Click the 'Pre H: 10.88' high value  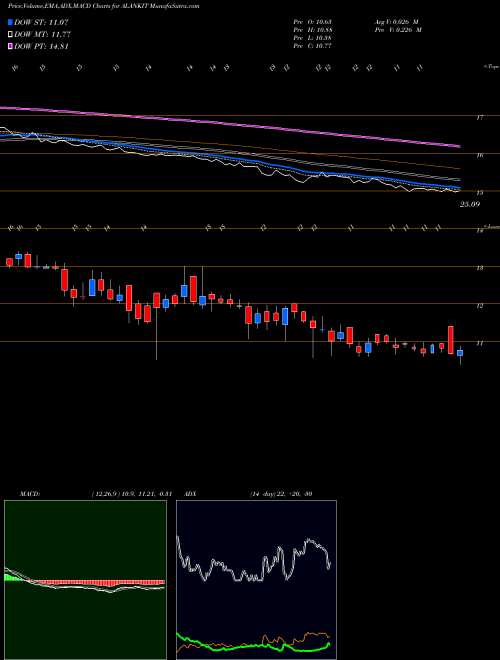pos(313,29)
